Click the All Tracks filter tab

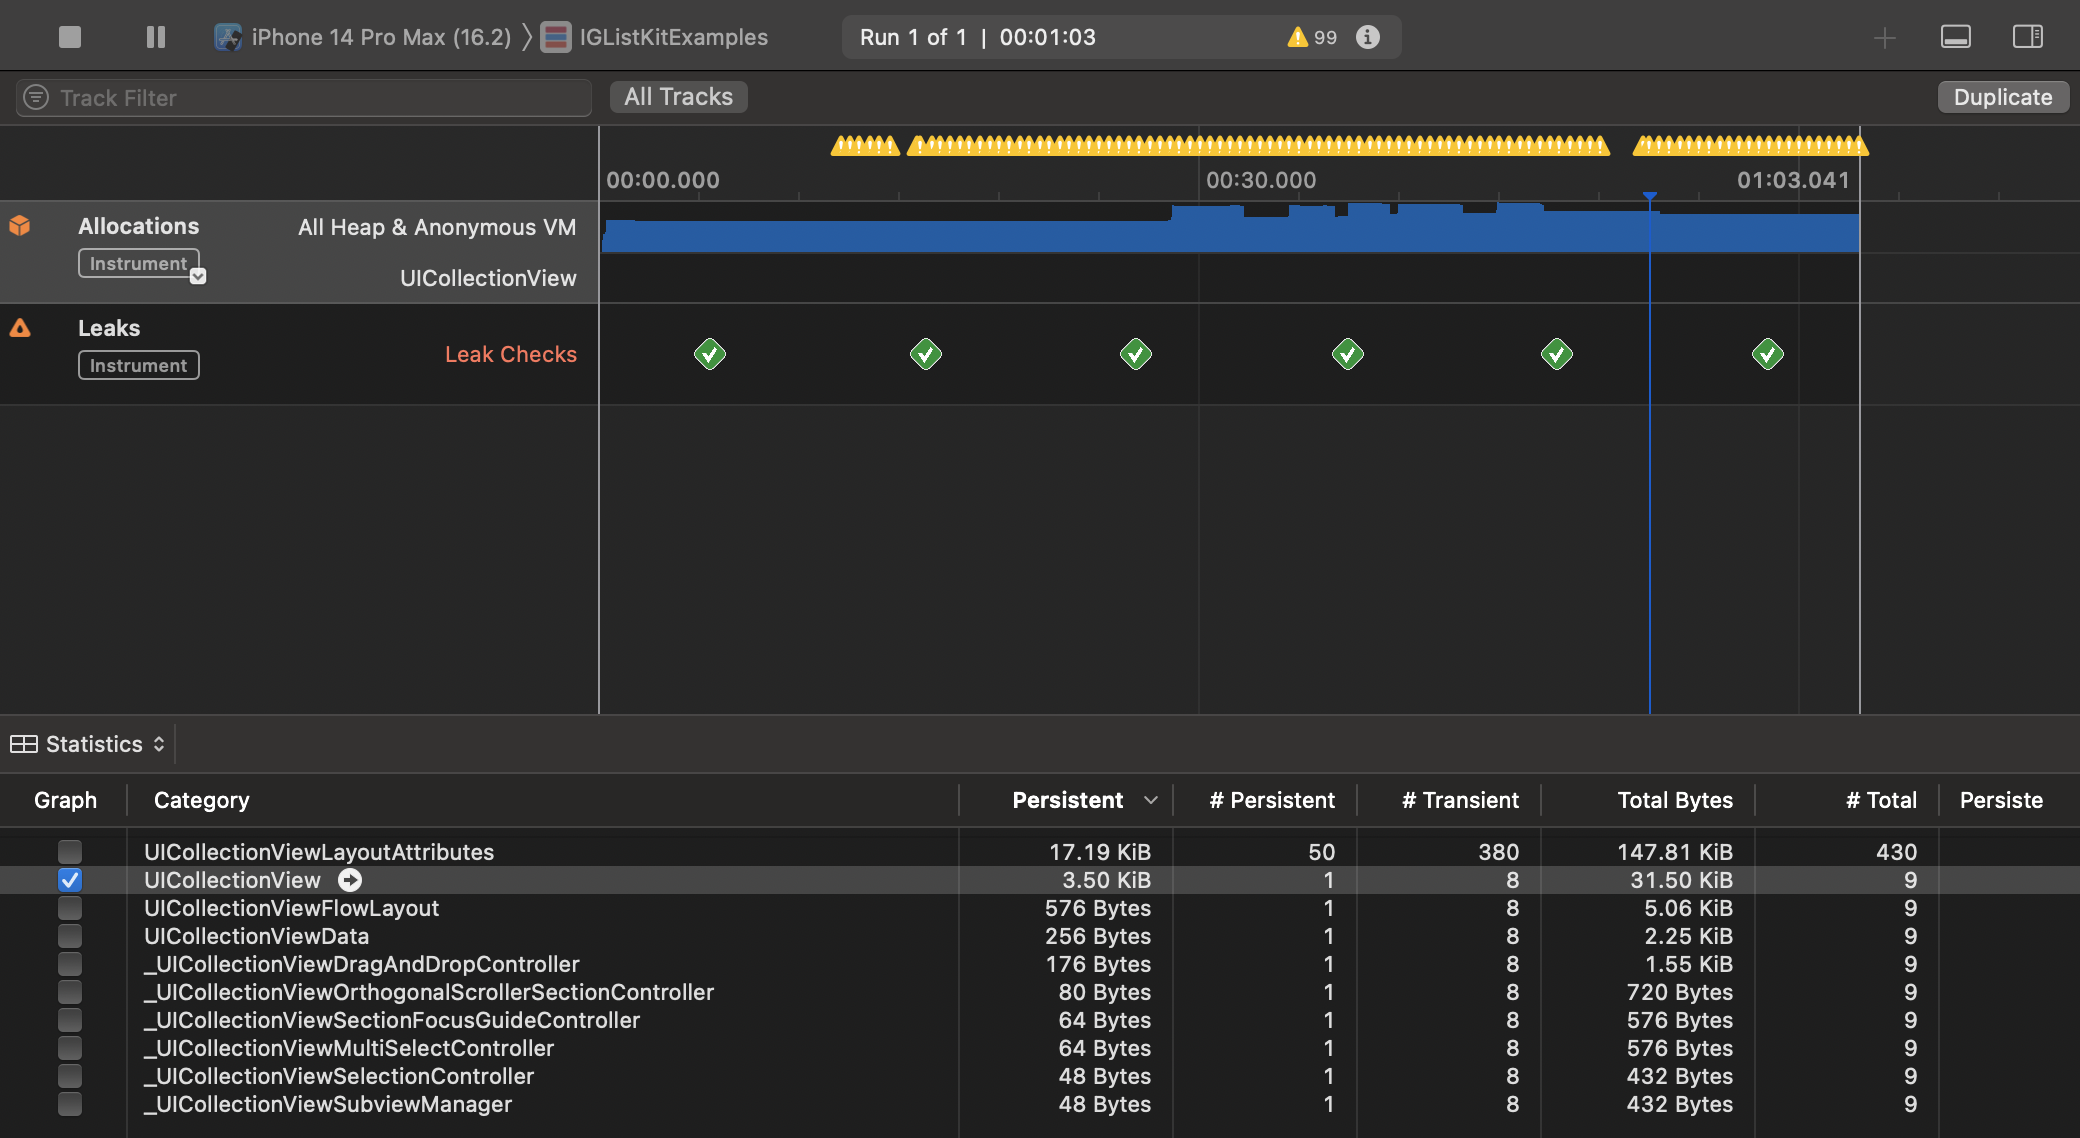click(678, 96)
